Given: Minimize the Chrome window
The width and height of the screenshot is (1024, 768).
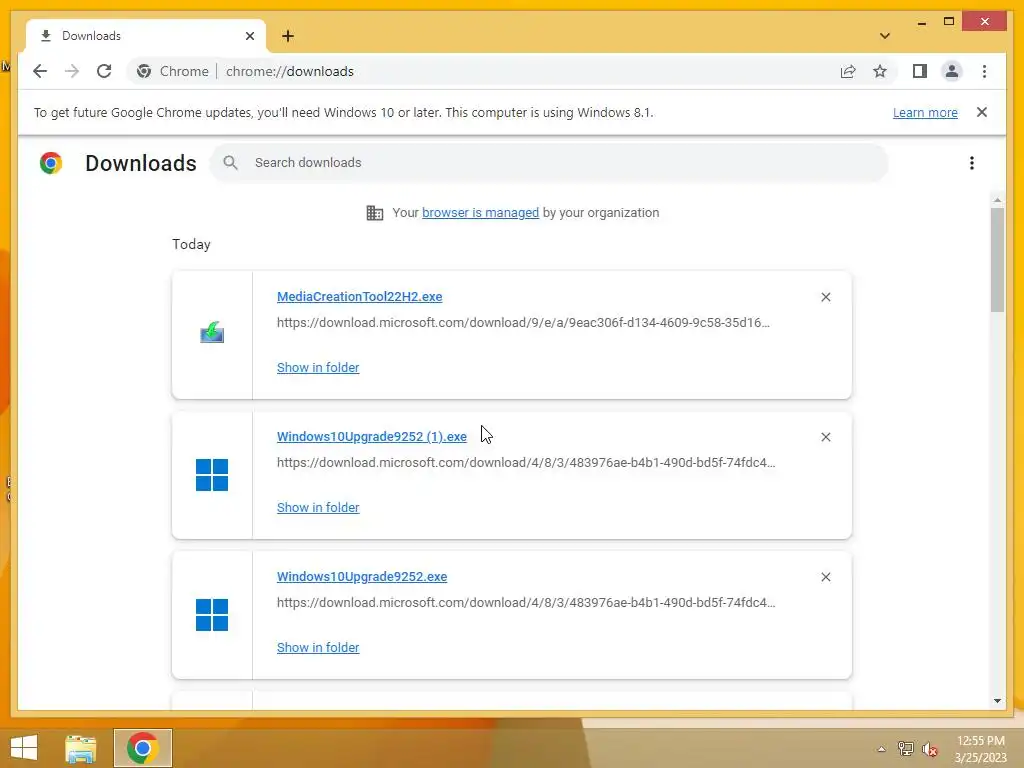Looking at the screenshot, I should point(921,22).
